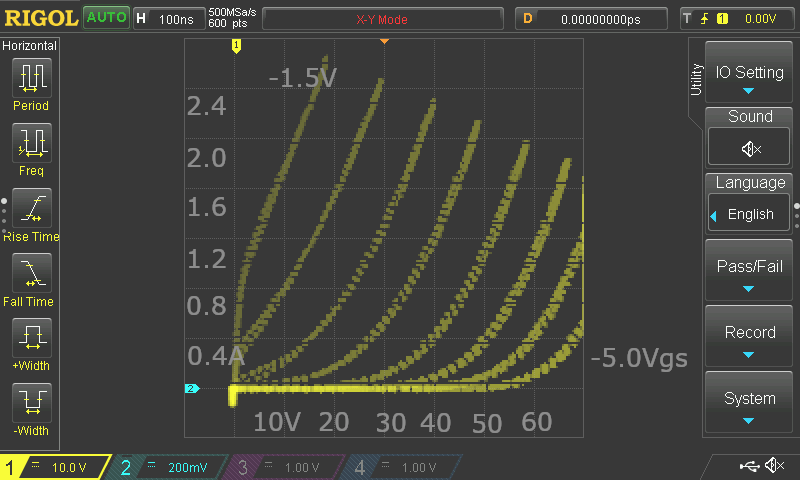Image resolution: width=800 pixels, height=480 pixels.
Task: Click the trigger rising edge icon
Action: tap(705, 19)
